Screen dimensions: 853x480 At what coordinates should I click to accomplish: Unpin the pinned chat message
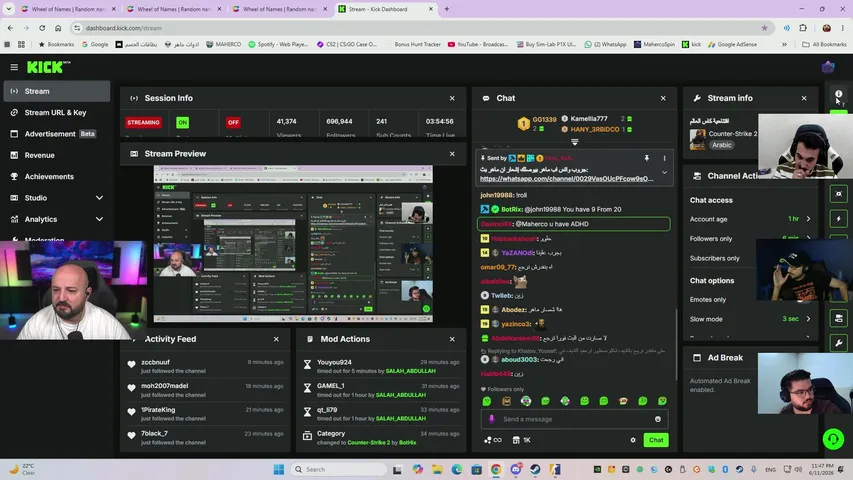[x=647, y=158]
